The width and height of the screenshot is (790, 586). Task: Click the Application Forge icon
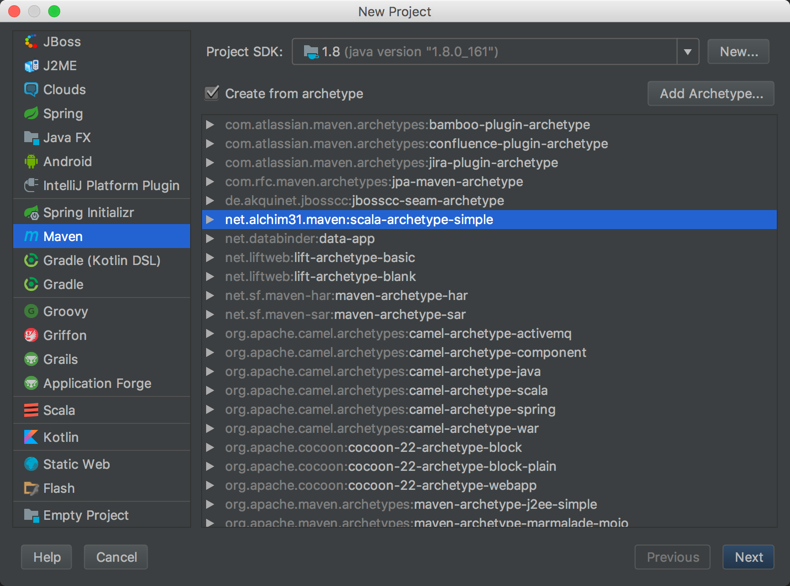point(31,383)
